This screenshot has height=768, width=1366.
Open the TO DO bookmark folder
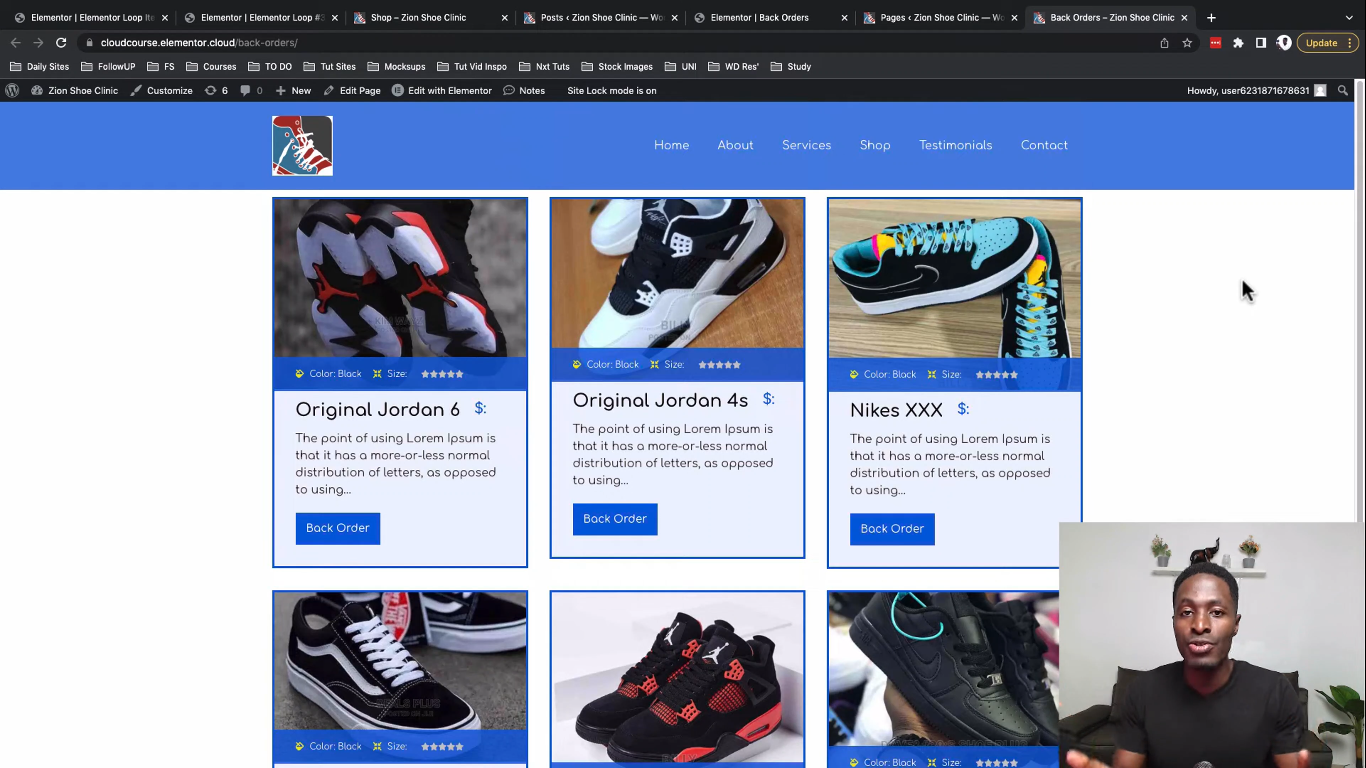click(270, 66)
